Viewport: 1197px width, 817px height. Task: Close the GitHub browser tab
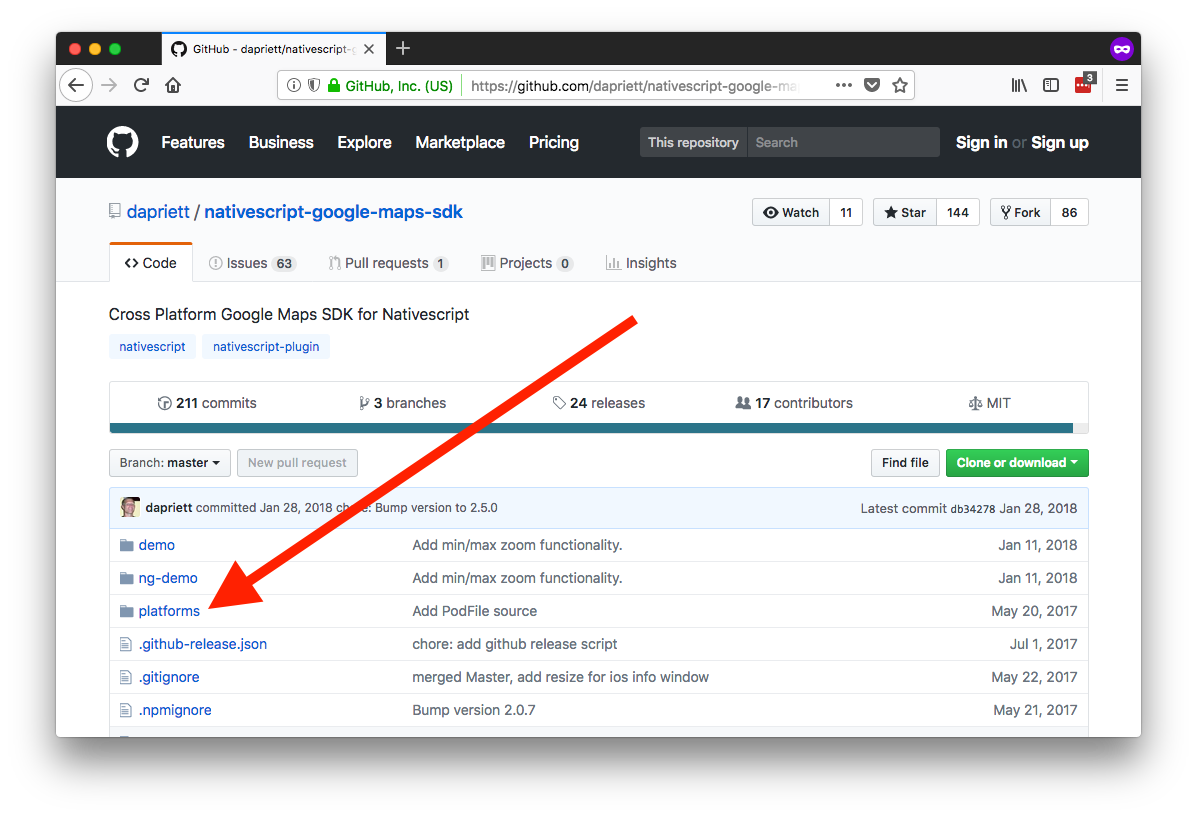[369, 49]
